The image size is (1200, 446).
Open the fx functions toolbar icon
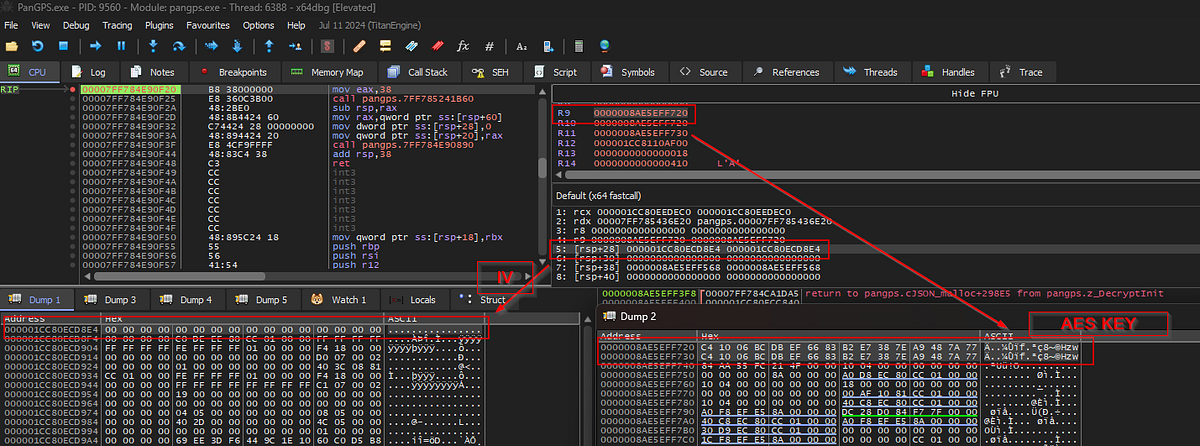463,46
